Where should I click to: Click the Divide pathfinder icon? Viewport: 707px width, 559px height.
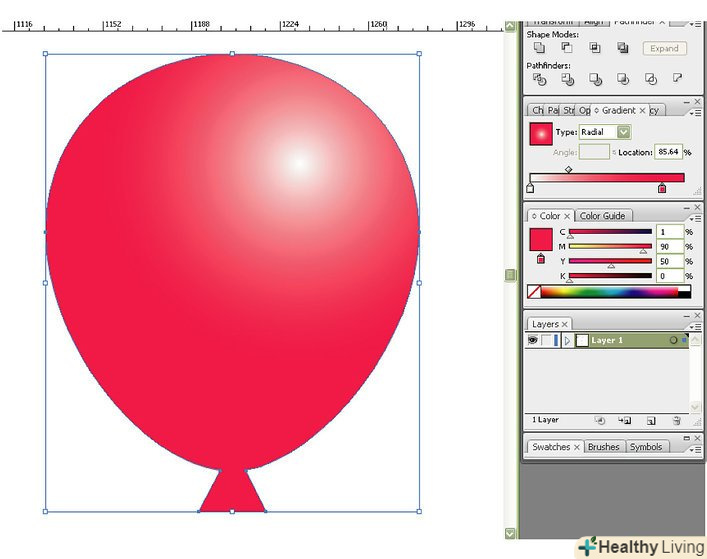click(540, 78)
